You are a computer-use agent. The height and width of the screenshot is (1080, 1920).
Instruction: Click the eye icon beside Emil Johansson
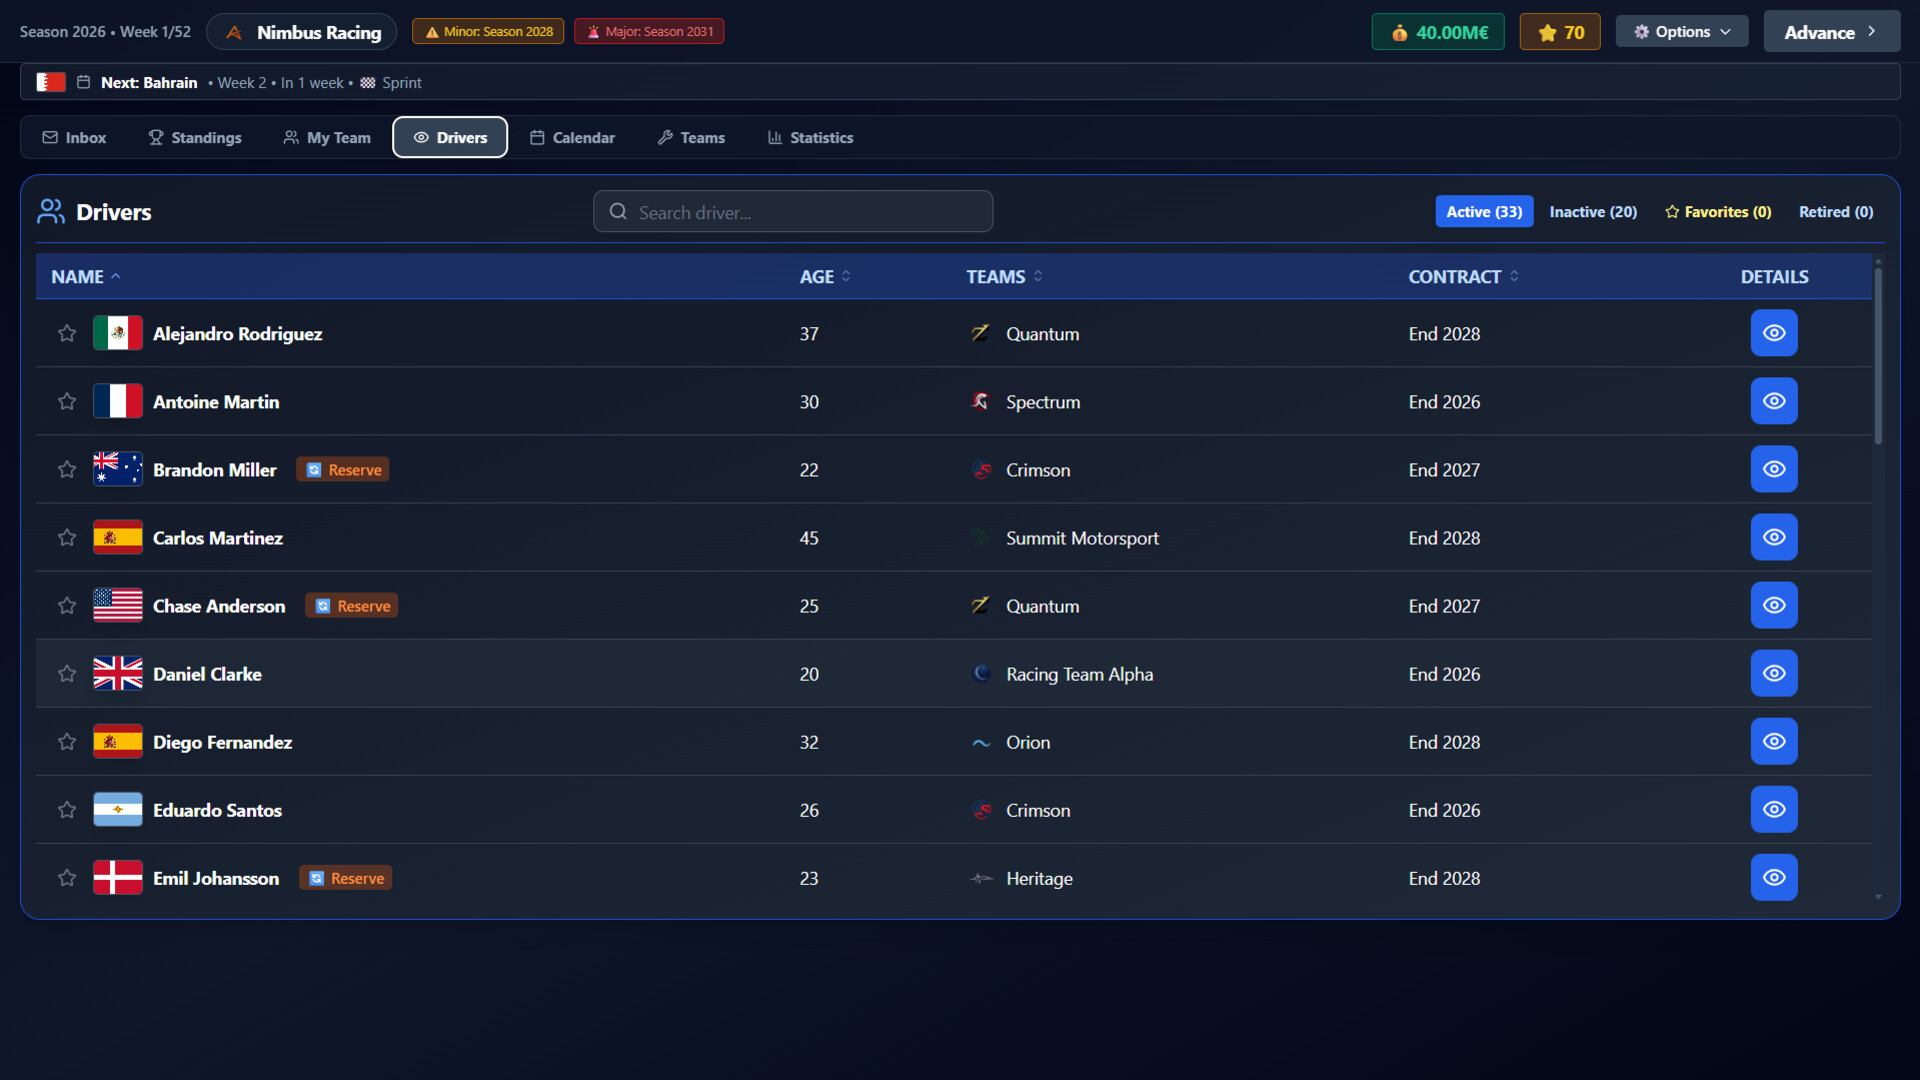(1774, 878)
